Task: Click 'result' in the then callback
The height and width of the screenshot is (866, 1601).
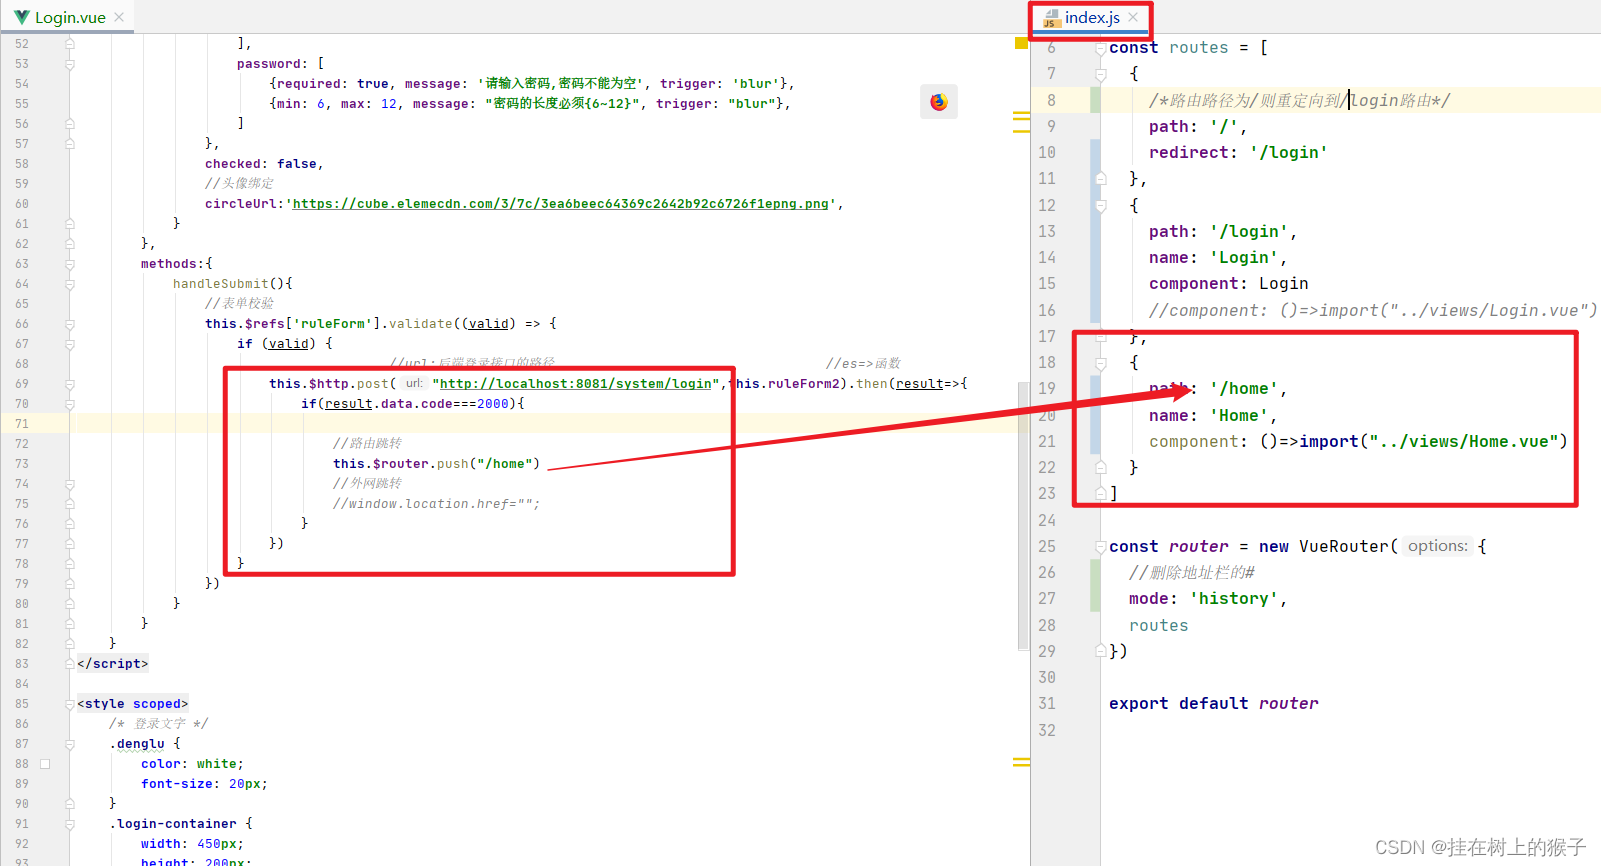Action: click(919, 384)
